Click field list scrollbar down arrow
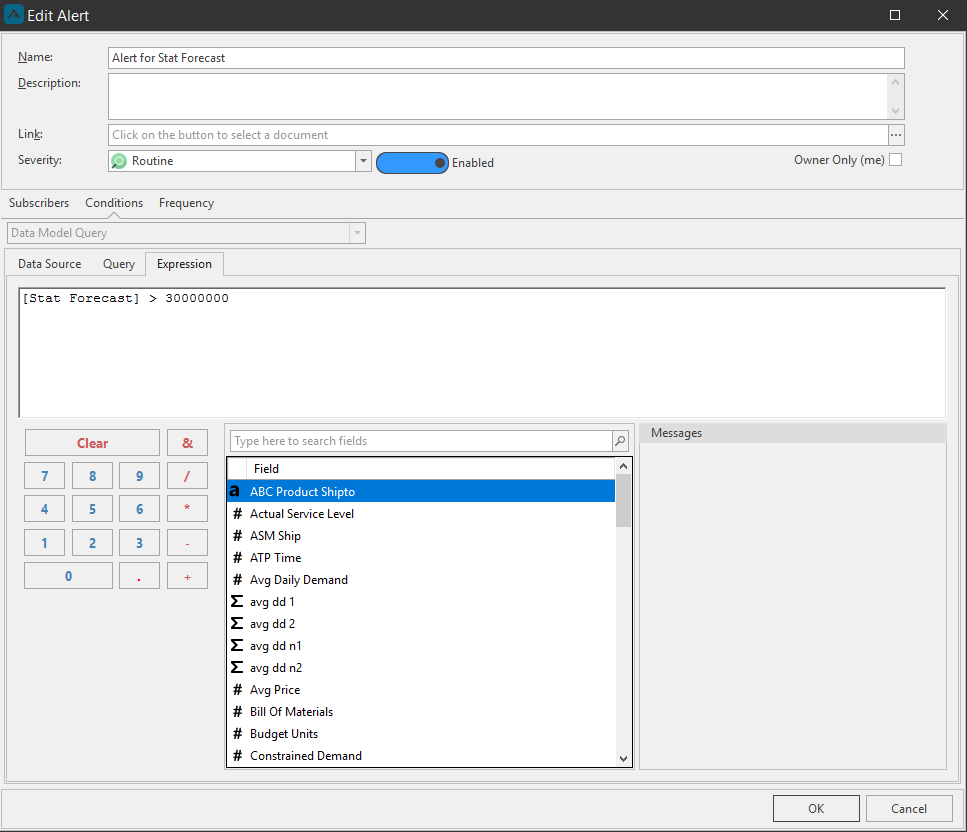Viewport: 967px width, 832px height. 623,759
